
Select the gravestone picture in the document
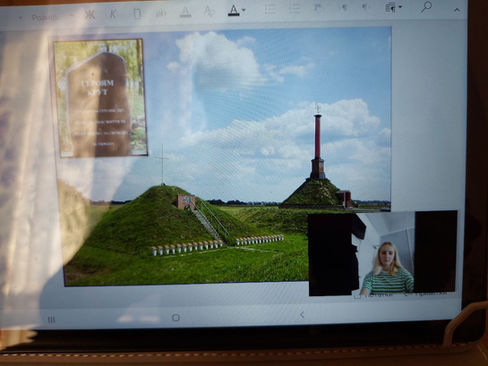click(100, 98)
